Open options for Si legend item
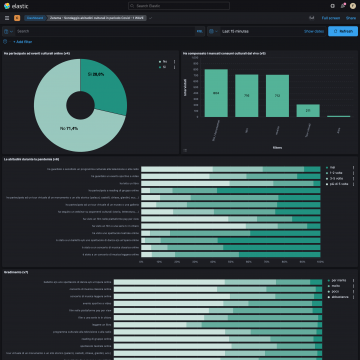The image size is (360, 360). point(175,67)
